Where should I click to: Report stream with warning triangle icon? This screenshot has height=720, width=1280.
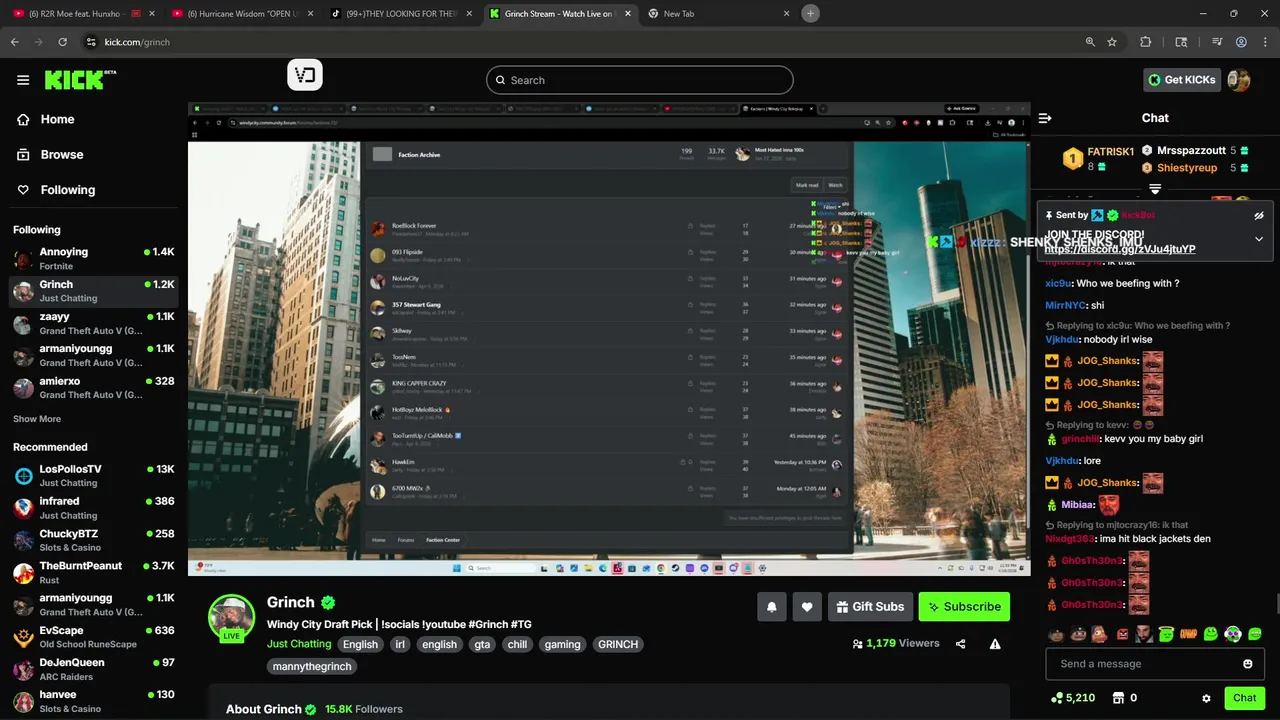click(995, 644)
